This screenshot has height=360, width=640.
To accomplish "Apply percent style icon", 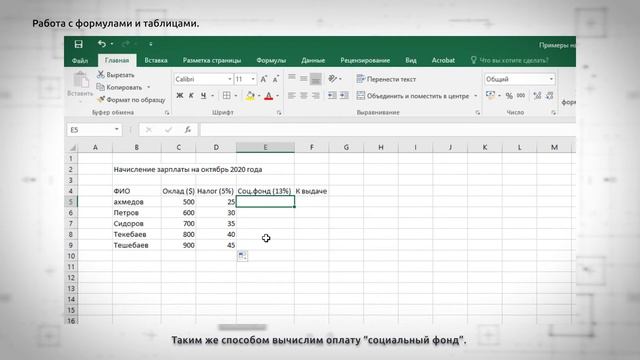I will point(509,96).
